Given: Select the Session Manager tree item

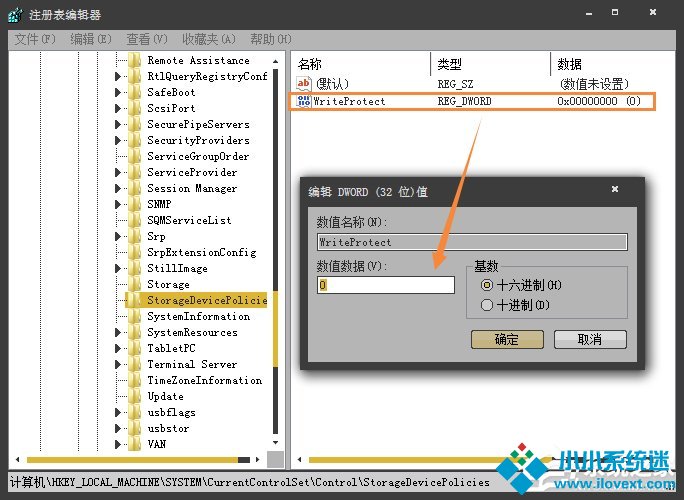Looking at the screenshot, I should [192, 188].
